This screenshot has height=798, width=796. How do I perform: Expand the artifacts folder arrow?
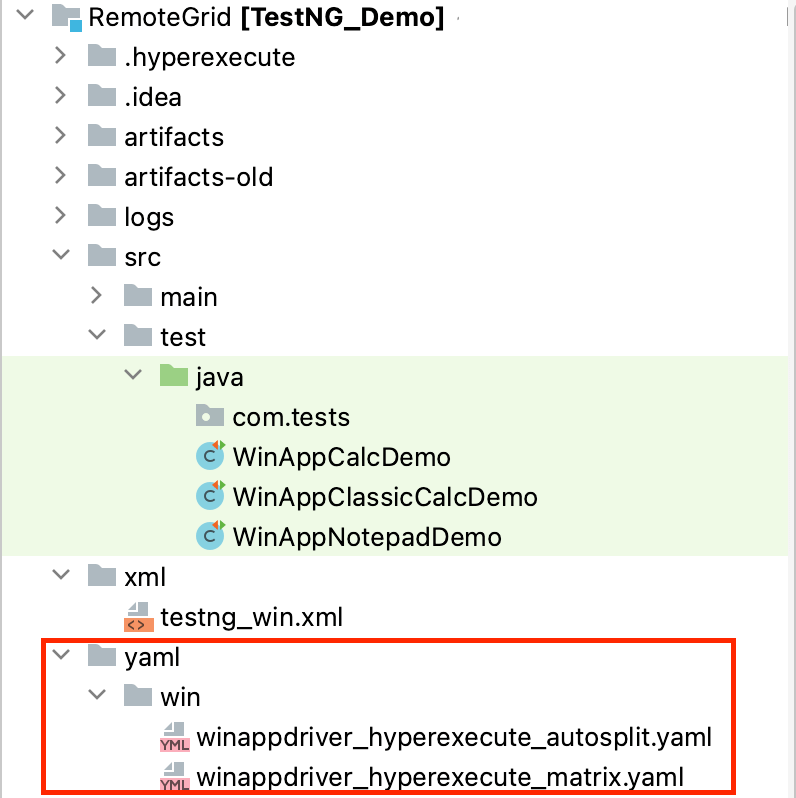(61, 136)
